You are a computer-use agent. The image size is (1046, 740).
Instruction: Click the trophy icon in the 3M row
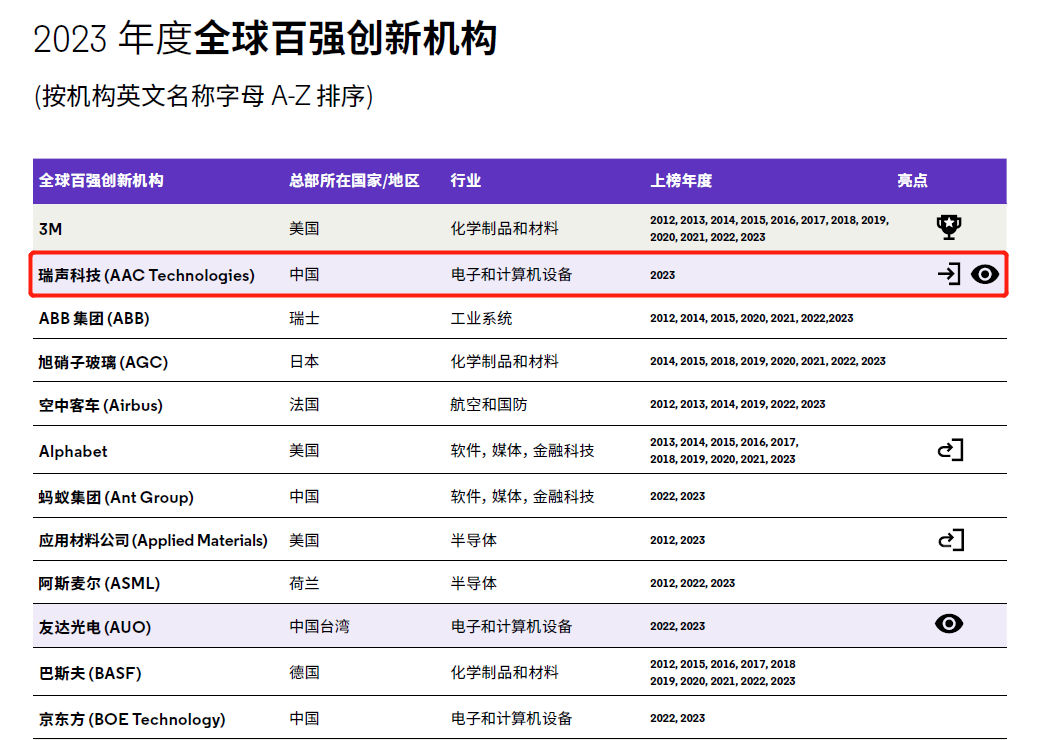(949, 227)
